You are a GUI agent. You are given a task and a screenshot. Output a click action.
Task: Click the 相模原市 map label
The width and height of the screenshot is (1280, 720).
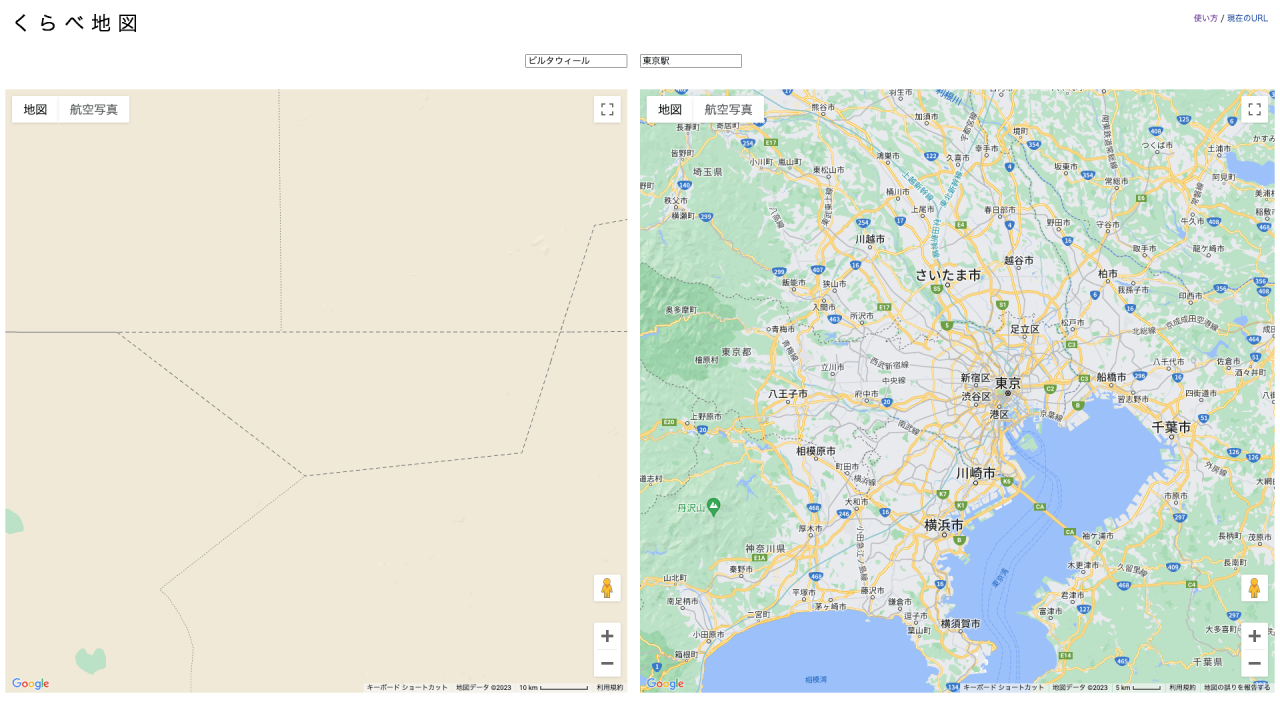pyautogui.click(x=816, y=451)
